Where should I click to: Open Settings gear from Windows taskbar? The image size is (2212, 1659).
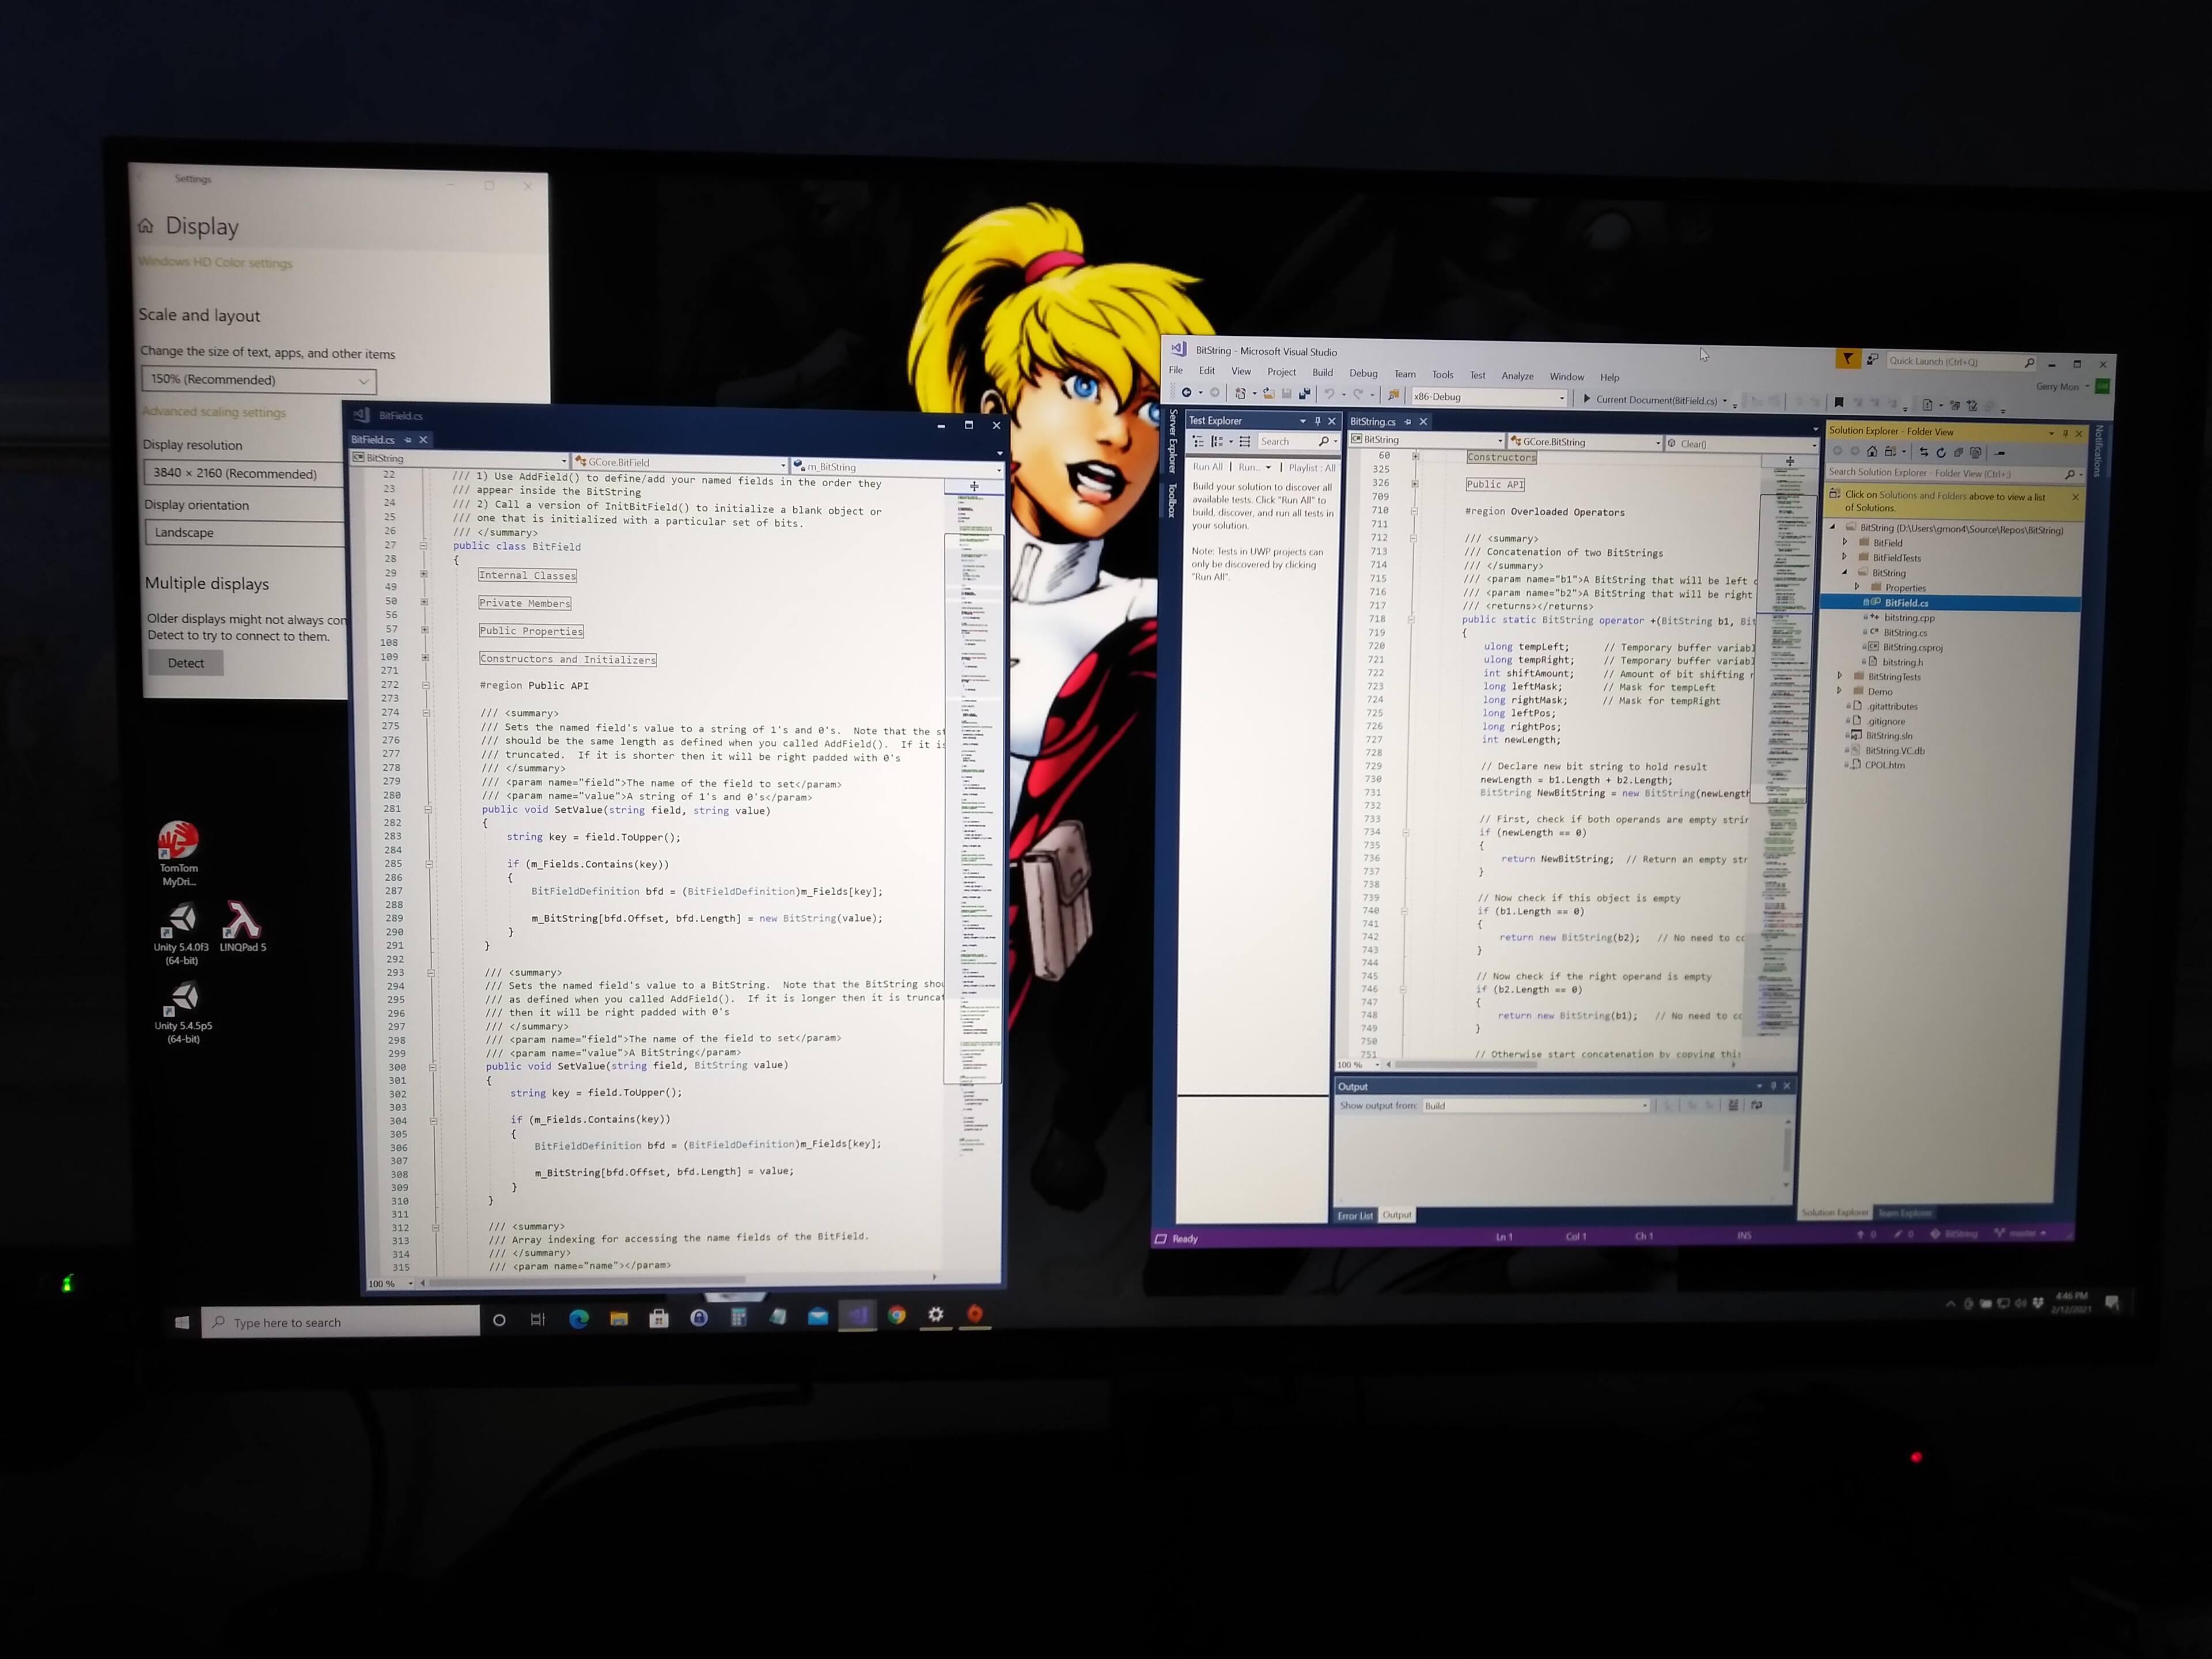tap(935, 1315)
